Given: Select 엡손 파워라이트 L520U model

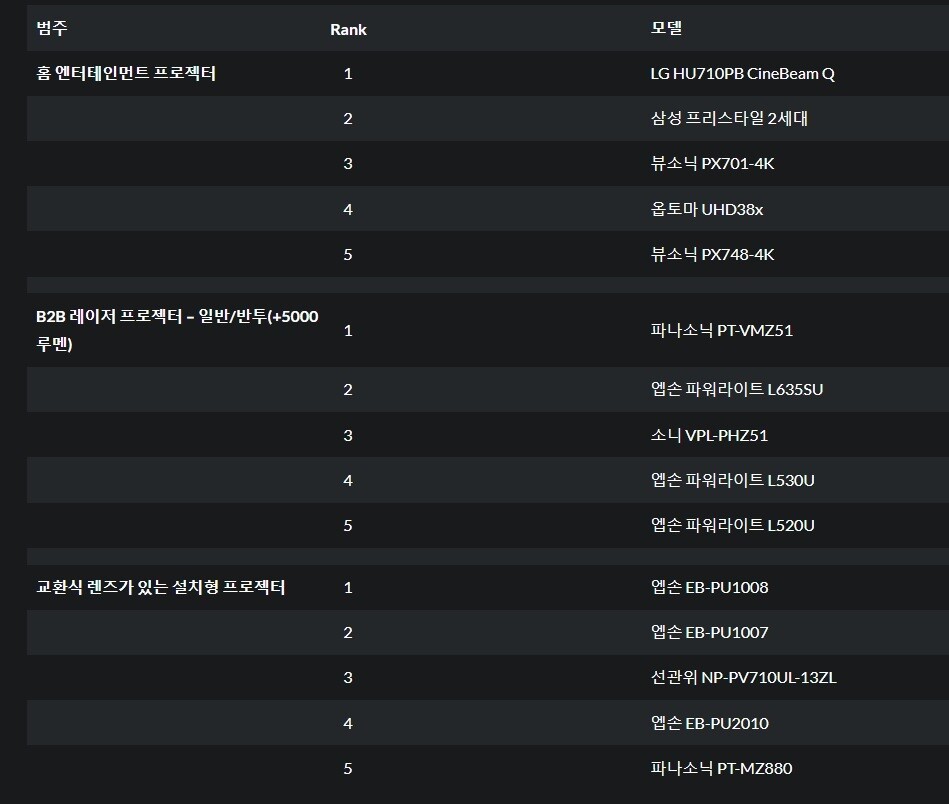Looking at the screenshot, I should click(732, 525).
